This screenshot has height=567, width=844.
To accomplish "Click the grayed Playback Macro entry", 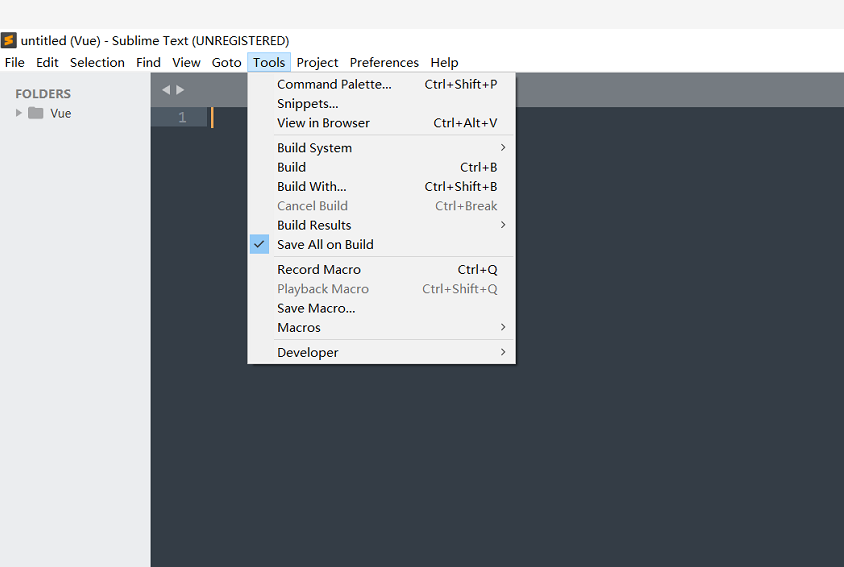I will [382, 289].
